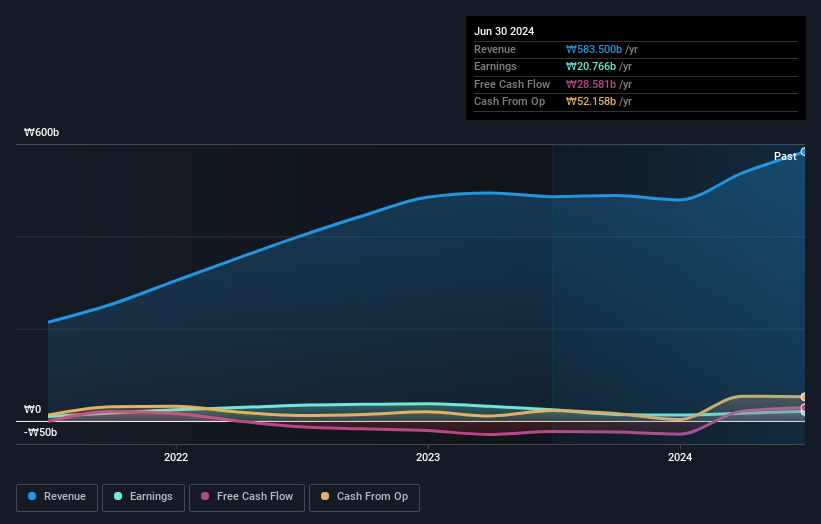This screenshot has height=524, width=821.
Task: Select the 2022 x-axis label
Action: pos(176,457)
